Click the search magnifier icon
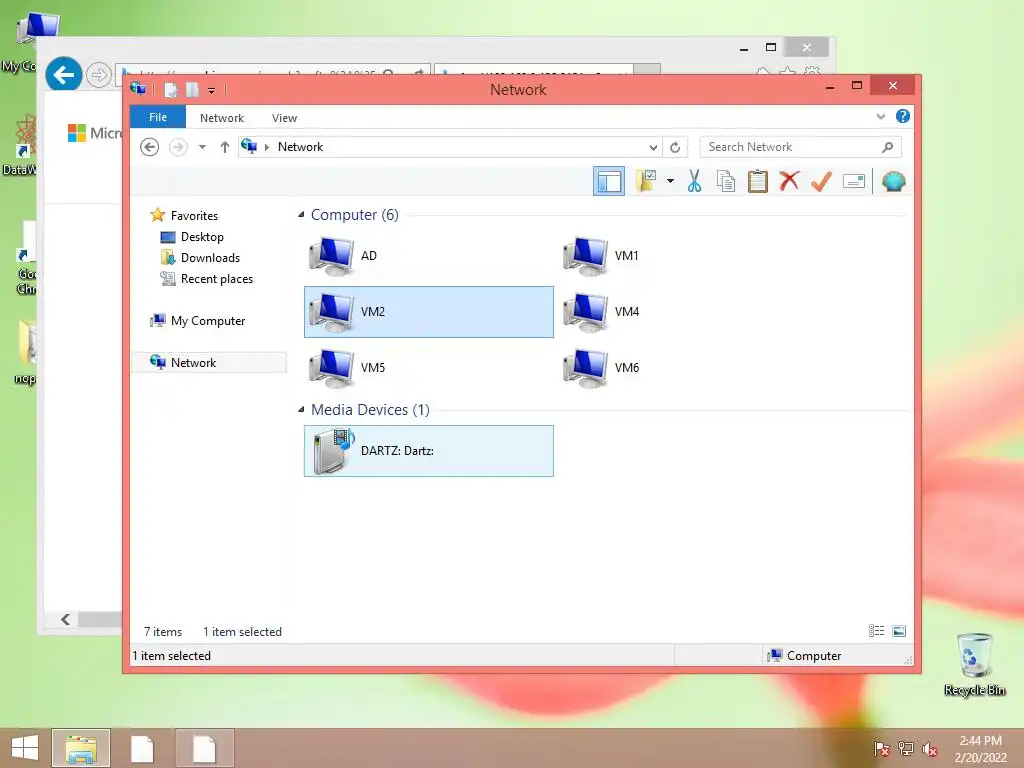1024x768 pixels. pyautogui.click(x=887, y=147)
